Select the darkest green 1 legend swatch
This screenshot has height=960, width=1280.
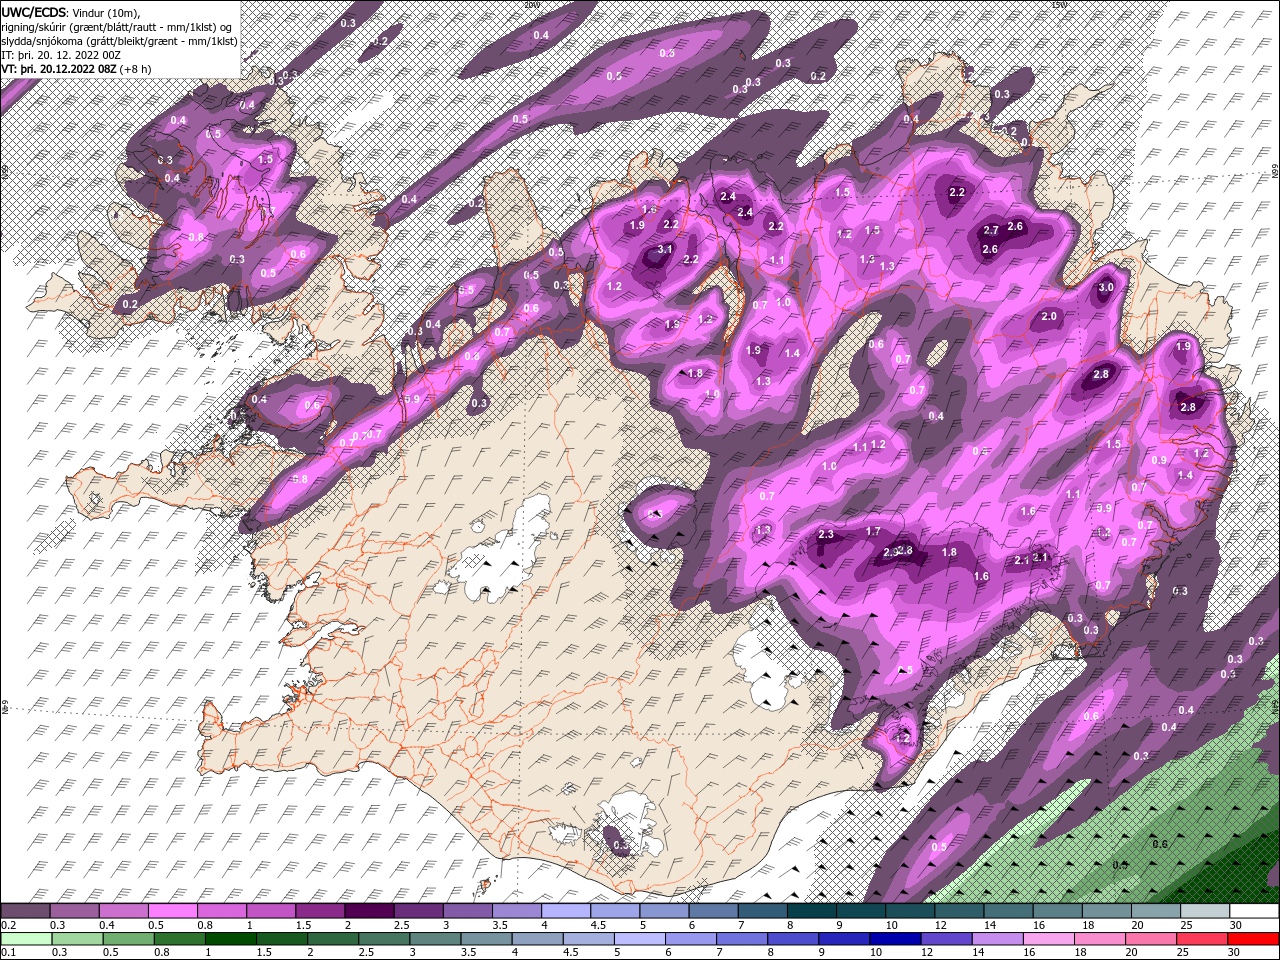pos(231,939)
